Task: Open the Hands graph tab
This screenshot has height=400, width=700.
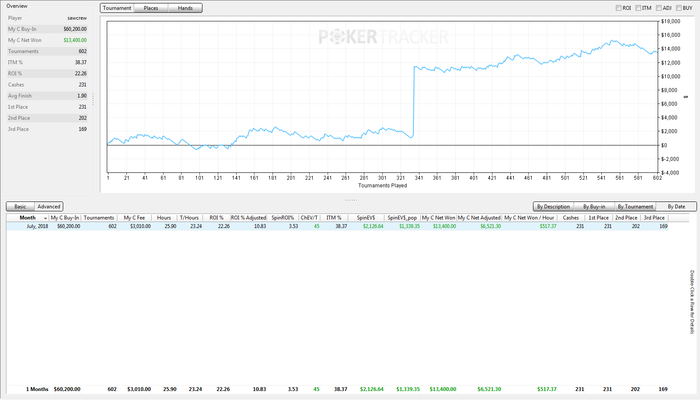Action: (x=185, y=8)
